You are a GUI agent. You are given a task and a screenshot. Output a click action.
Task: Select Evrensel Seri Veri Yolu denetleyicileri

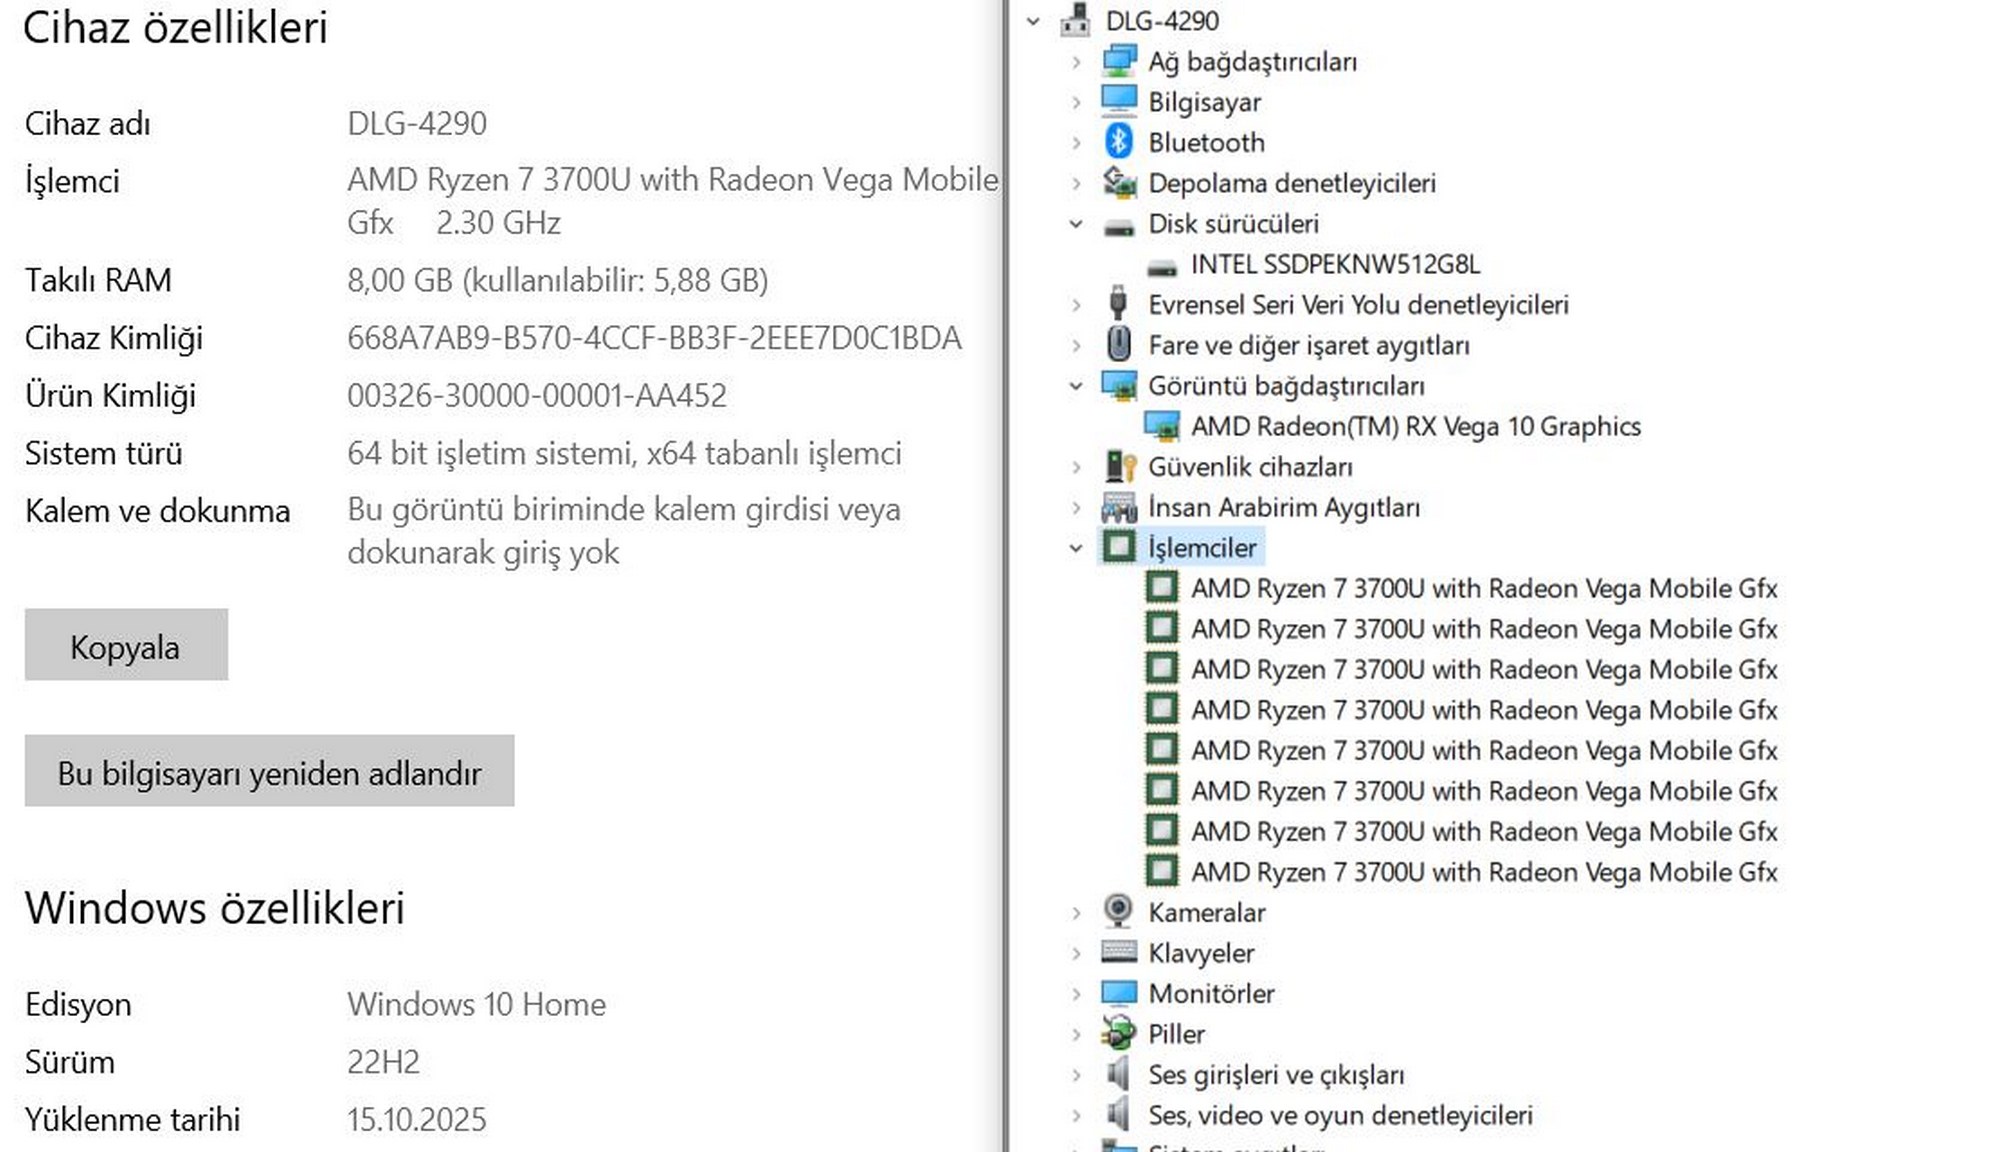point(1357,305)
